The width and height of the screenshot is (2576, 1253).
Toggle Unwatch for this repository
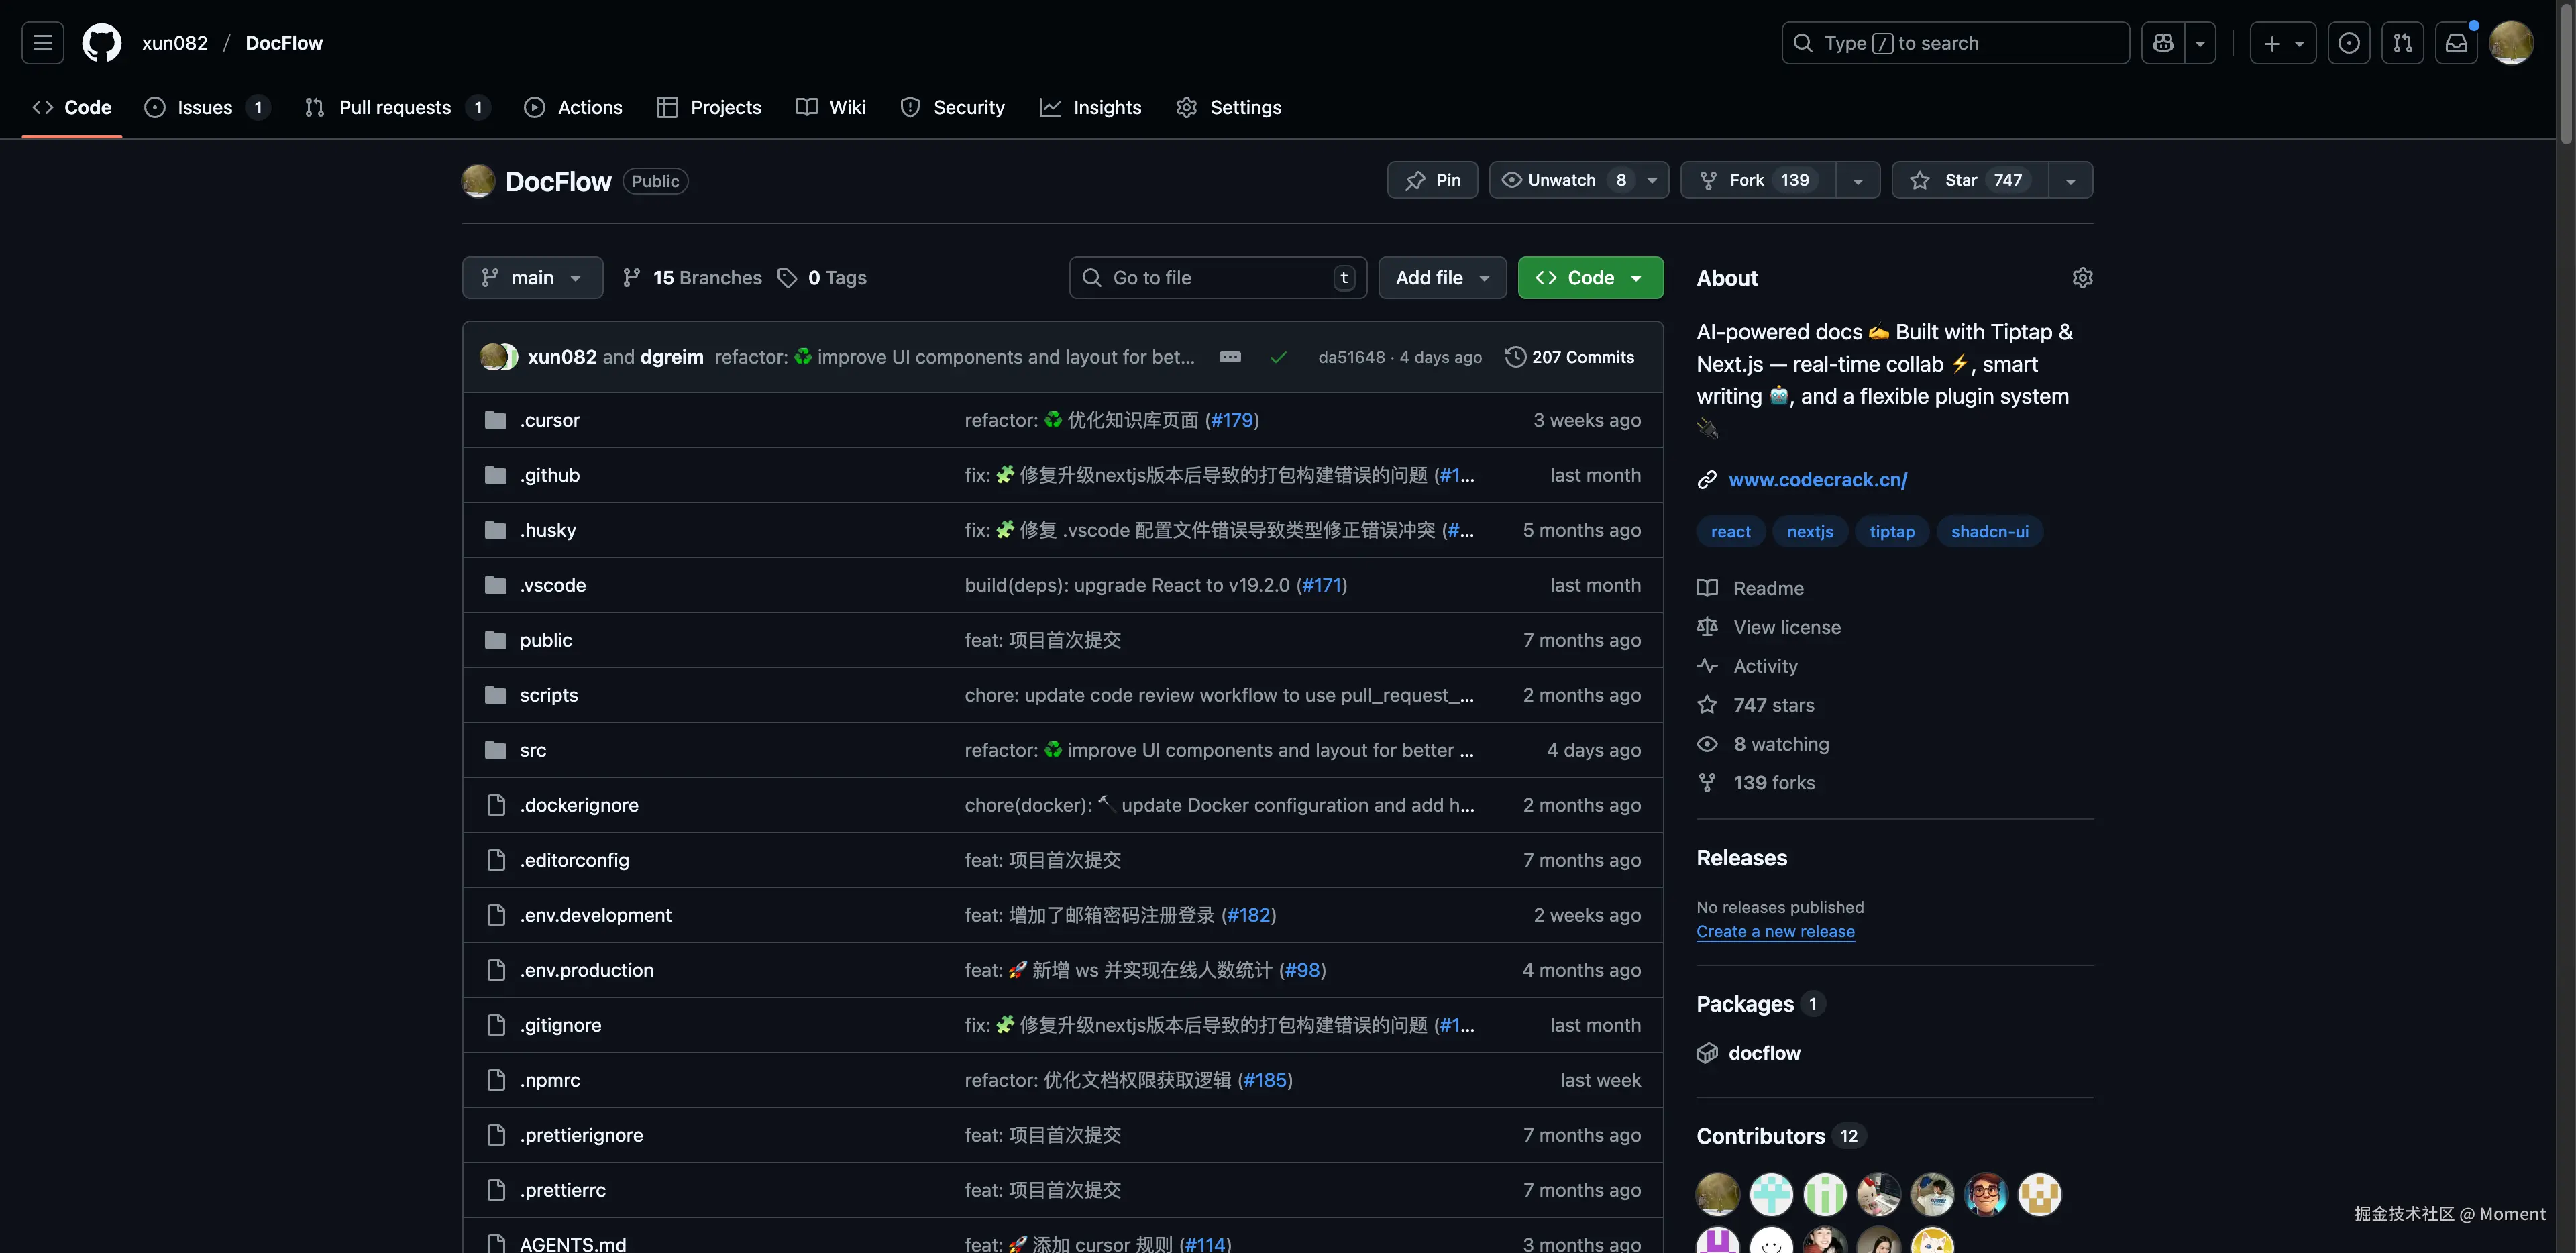pos(1561,180)
